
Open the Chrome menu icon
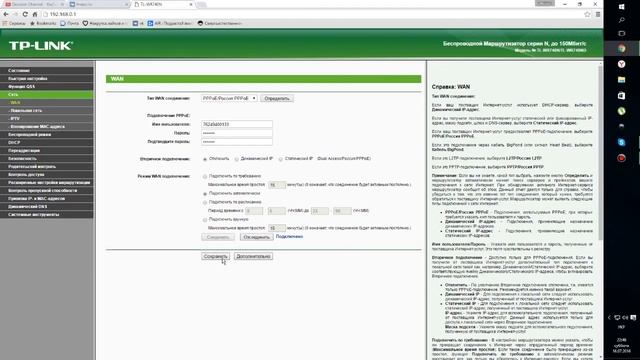coord(598,14)
